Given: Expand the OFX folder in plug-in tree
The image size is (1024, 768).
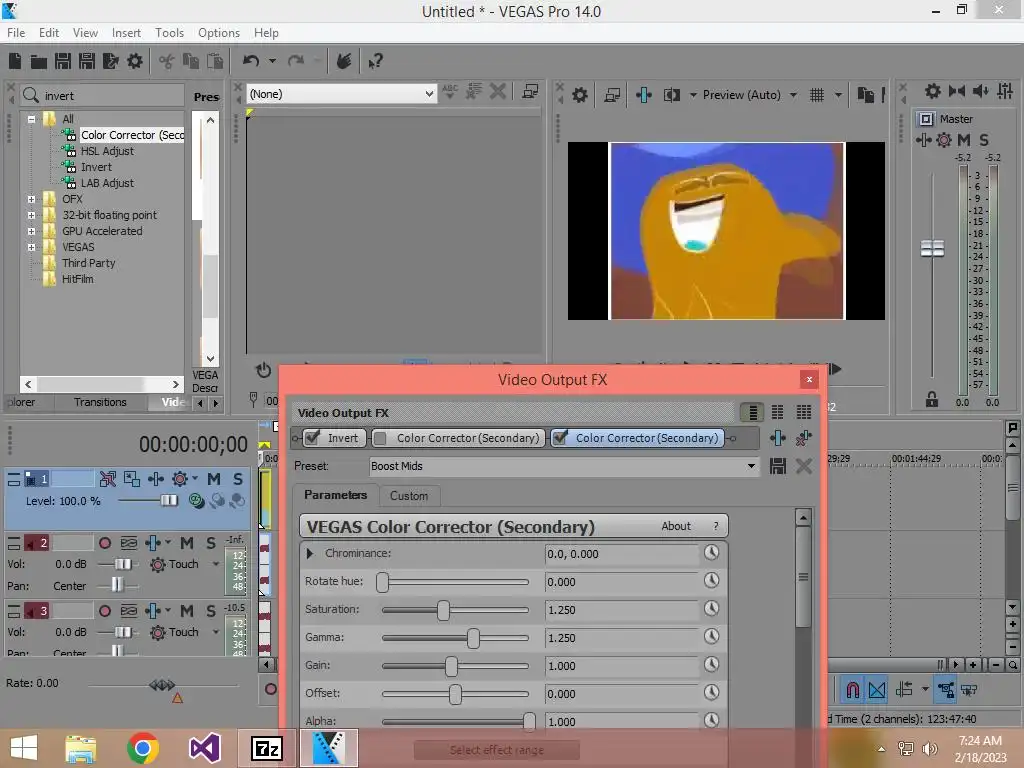Looking at the screenshot, I should tap(31, 199).
